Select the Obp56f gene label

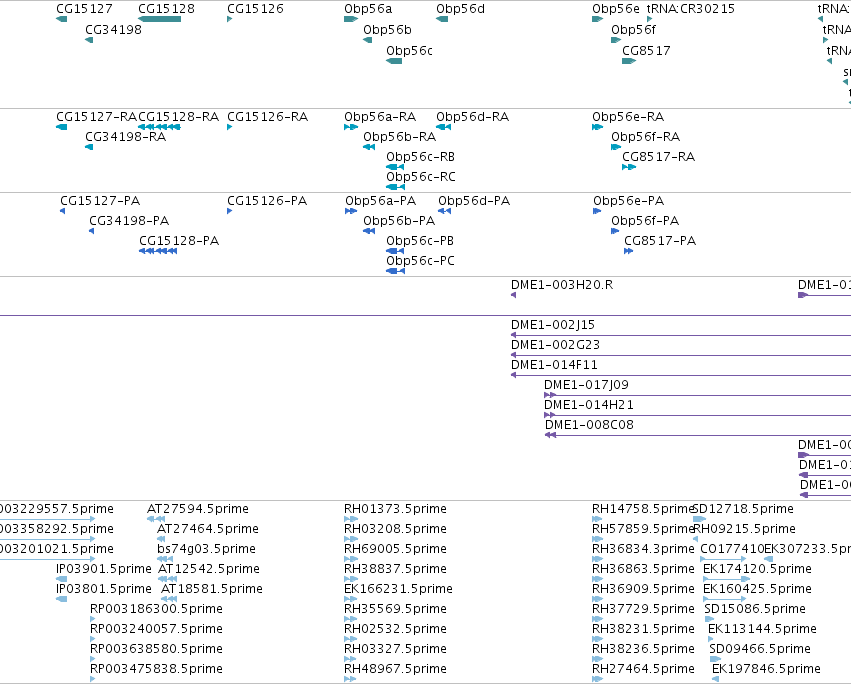[x=633, y=30]
